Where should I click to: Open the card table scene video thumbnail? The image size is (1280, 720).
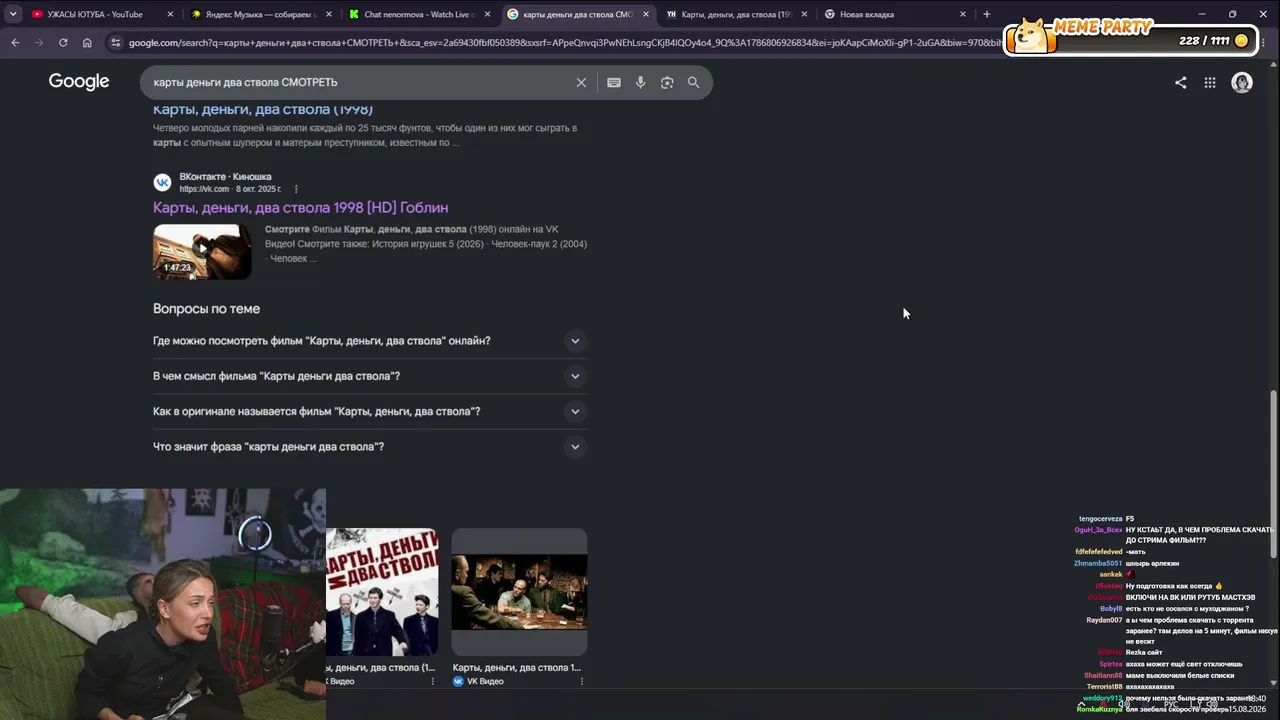click(519, 592)
